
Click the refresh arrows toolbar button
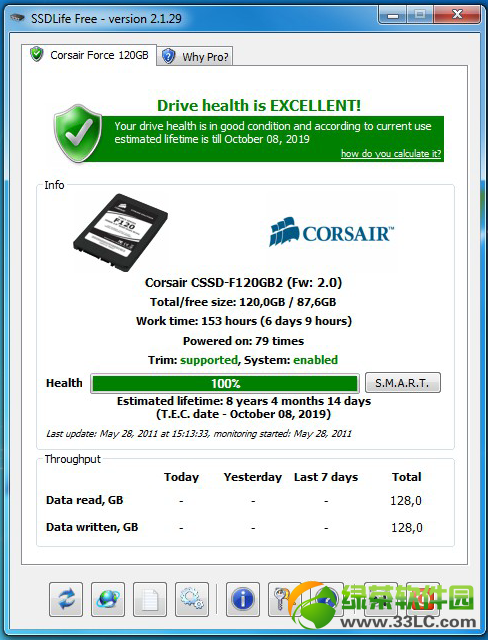[x=66, y=599]
